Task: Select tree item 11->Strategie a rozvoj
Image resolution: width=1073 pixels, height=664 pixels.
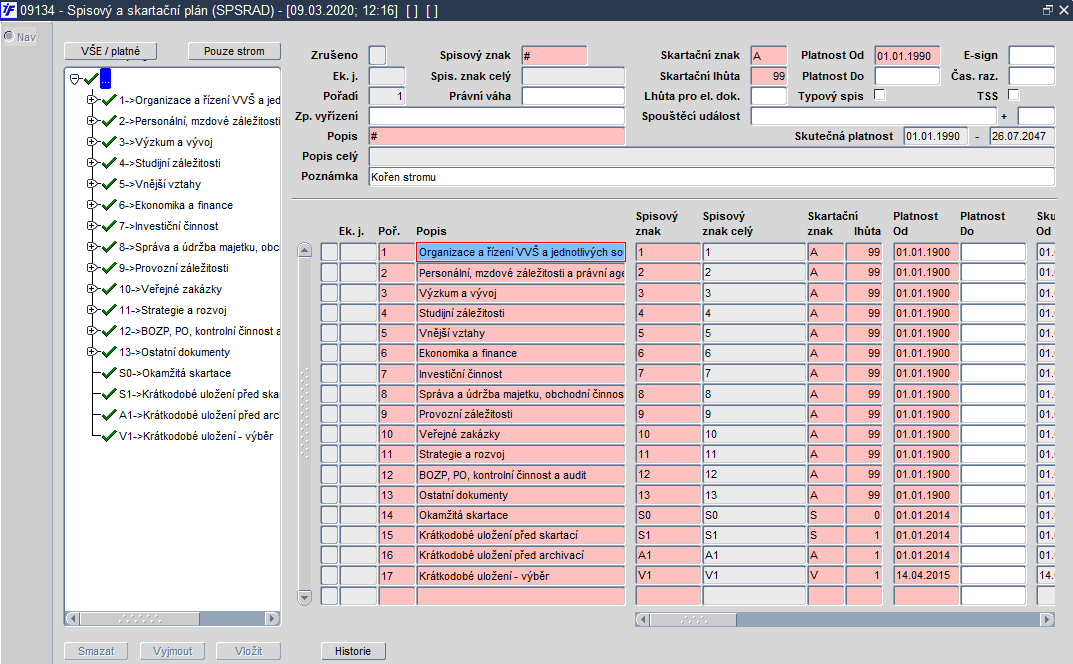Action: [172, 310]
